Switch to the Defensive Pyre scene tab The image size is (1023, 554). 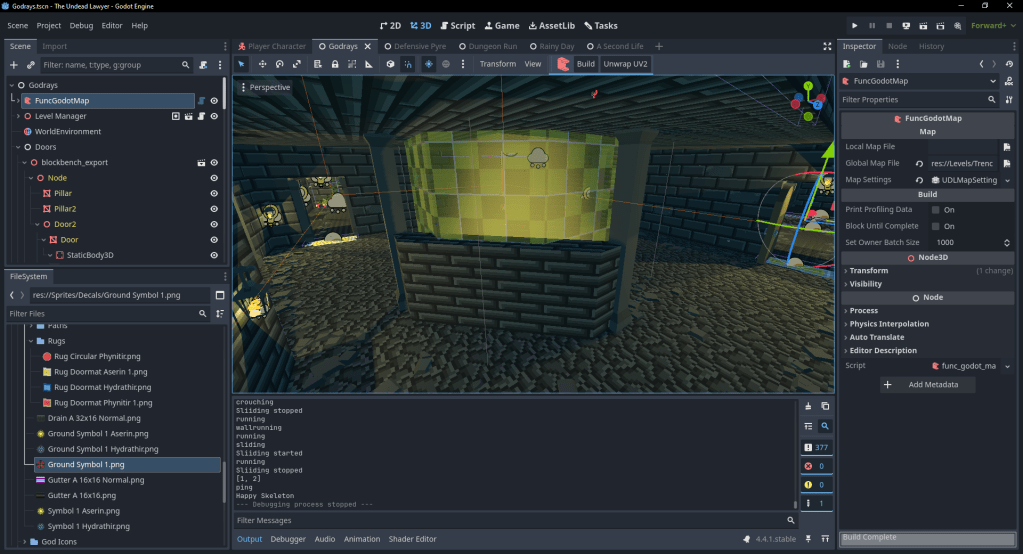pyautogui.click(x=415, y=46)
